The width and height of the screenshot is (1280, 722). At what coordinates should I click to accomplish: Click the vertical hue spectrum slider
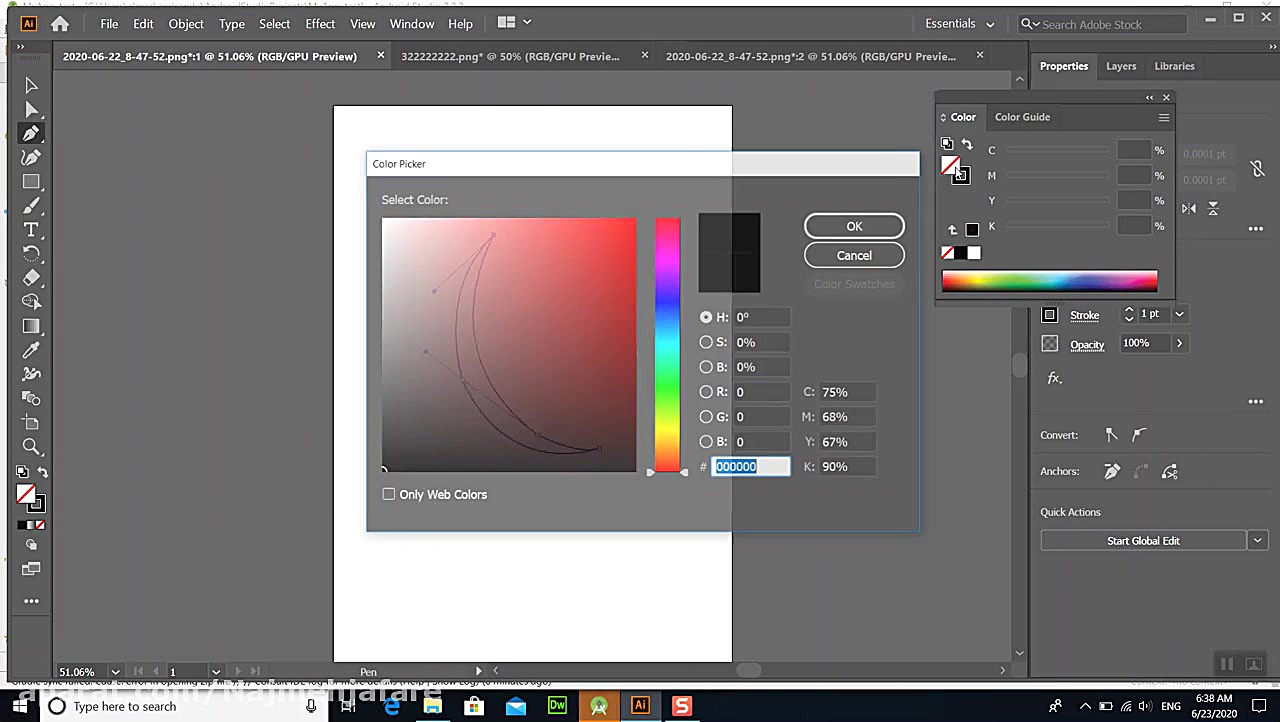pyautogui.click(x=667, y=344)
